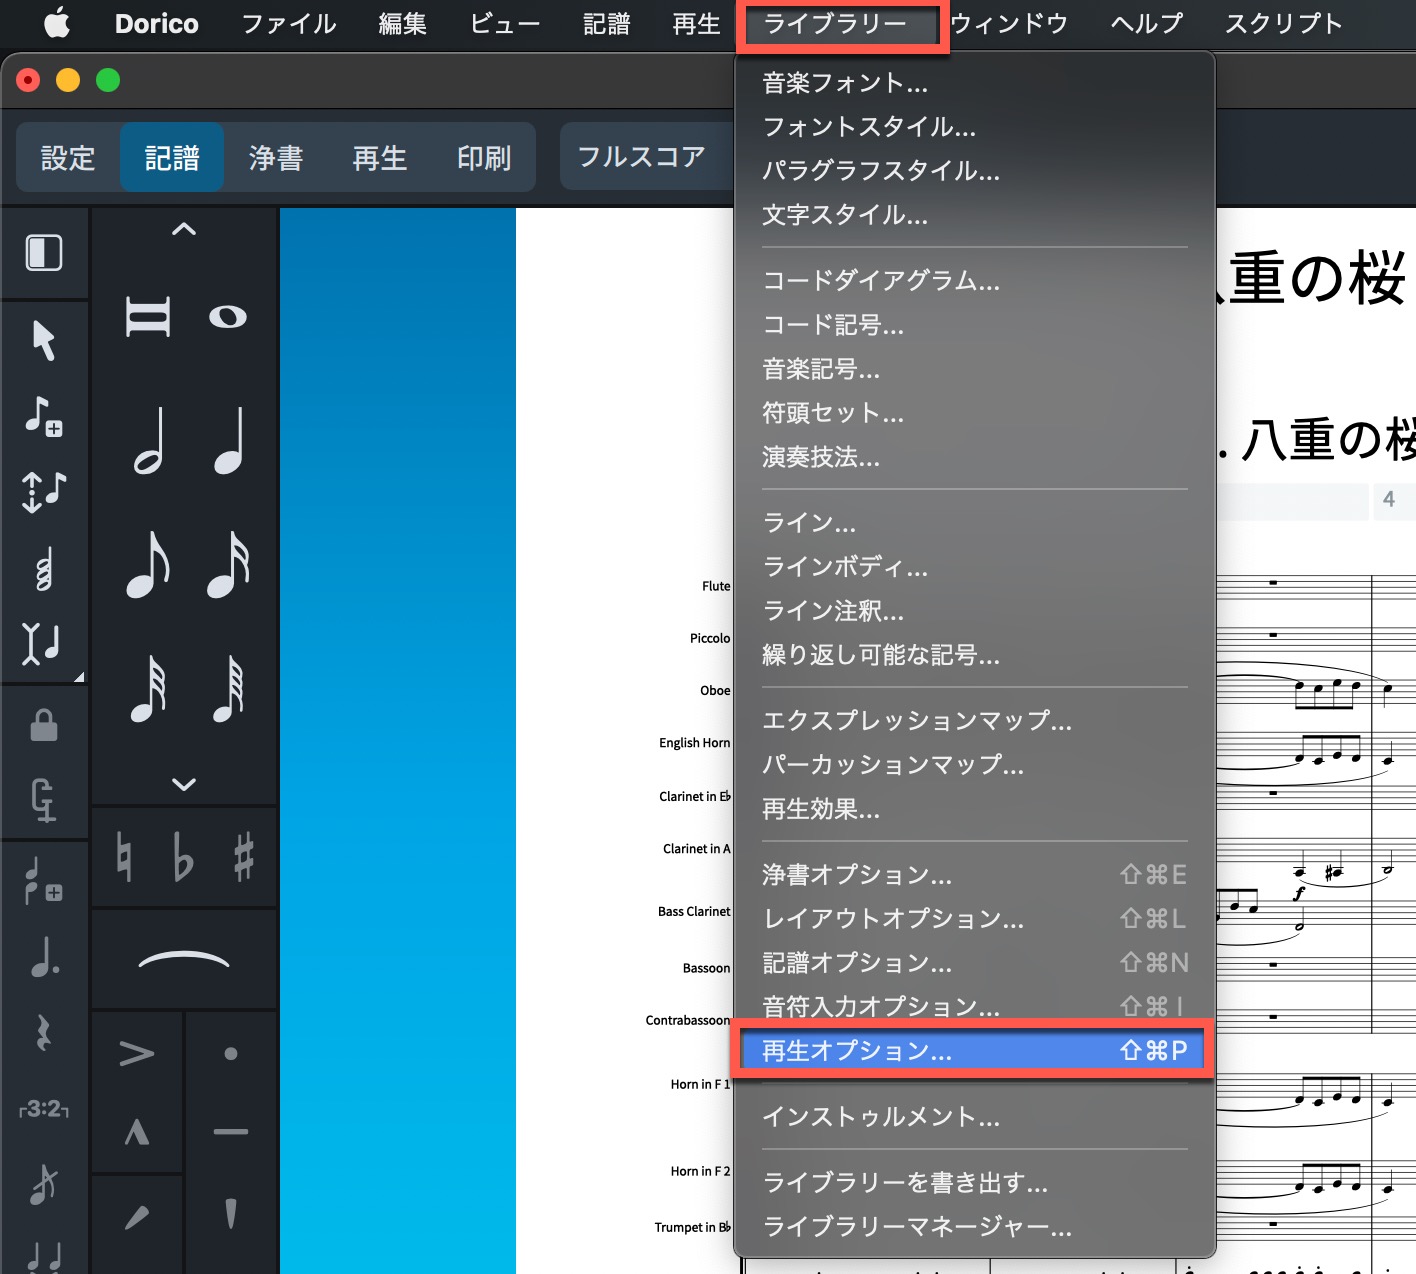Select the rest input icon

(44, 1032)
